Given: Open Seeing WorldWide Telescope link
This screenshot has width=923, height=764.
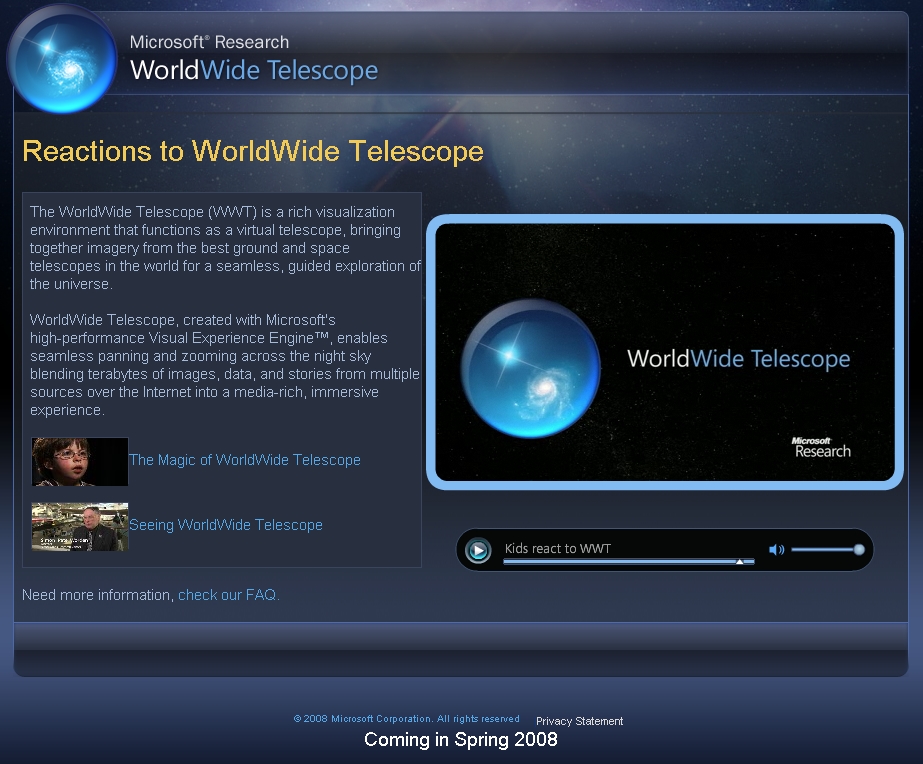Looking at the screenshot, I should (x=226, y=524).
